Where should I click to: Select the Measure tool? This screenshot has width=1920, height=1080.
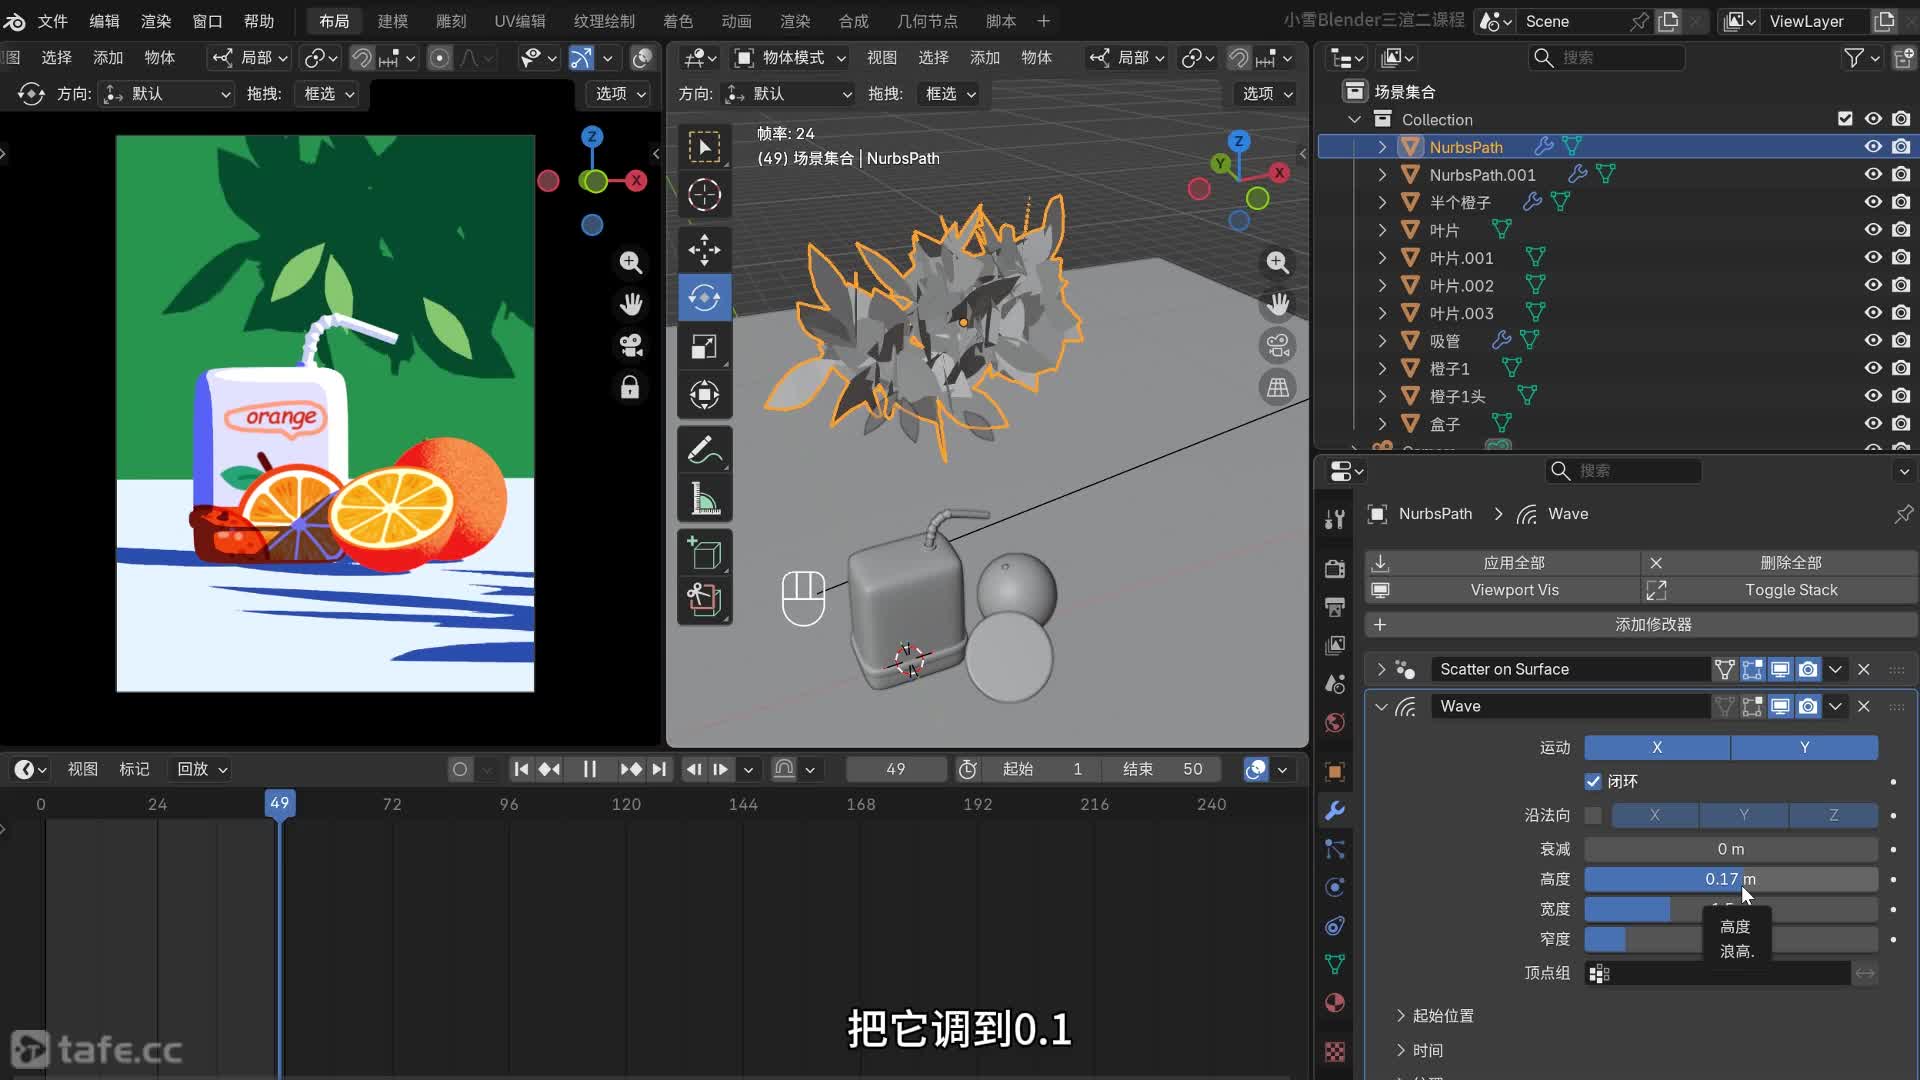704,498
